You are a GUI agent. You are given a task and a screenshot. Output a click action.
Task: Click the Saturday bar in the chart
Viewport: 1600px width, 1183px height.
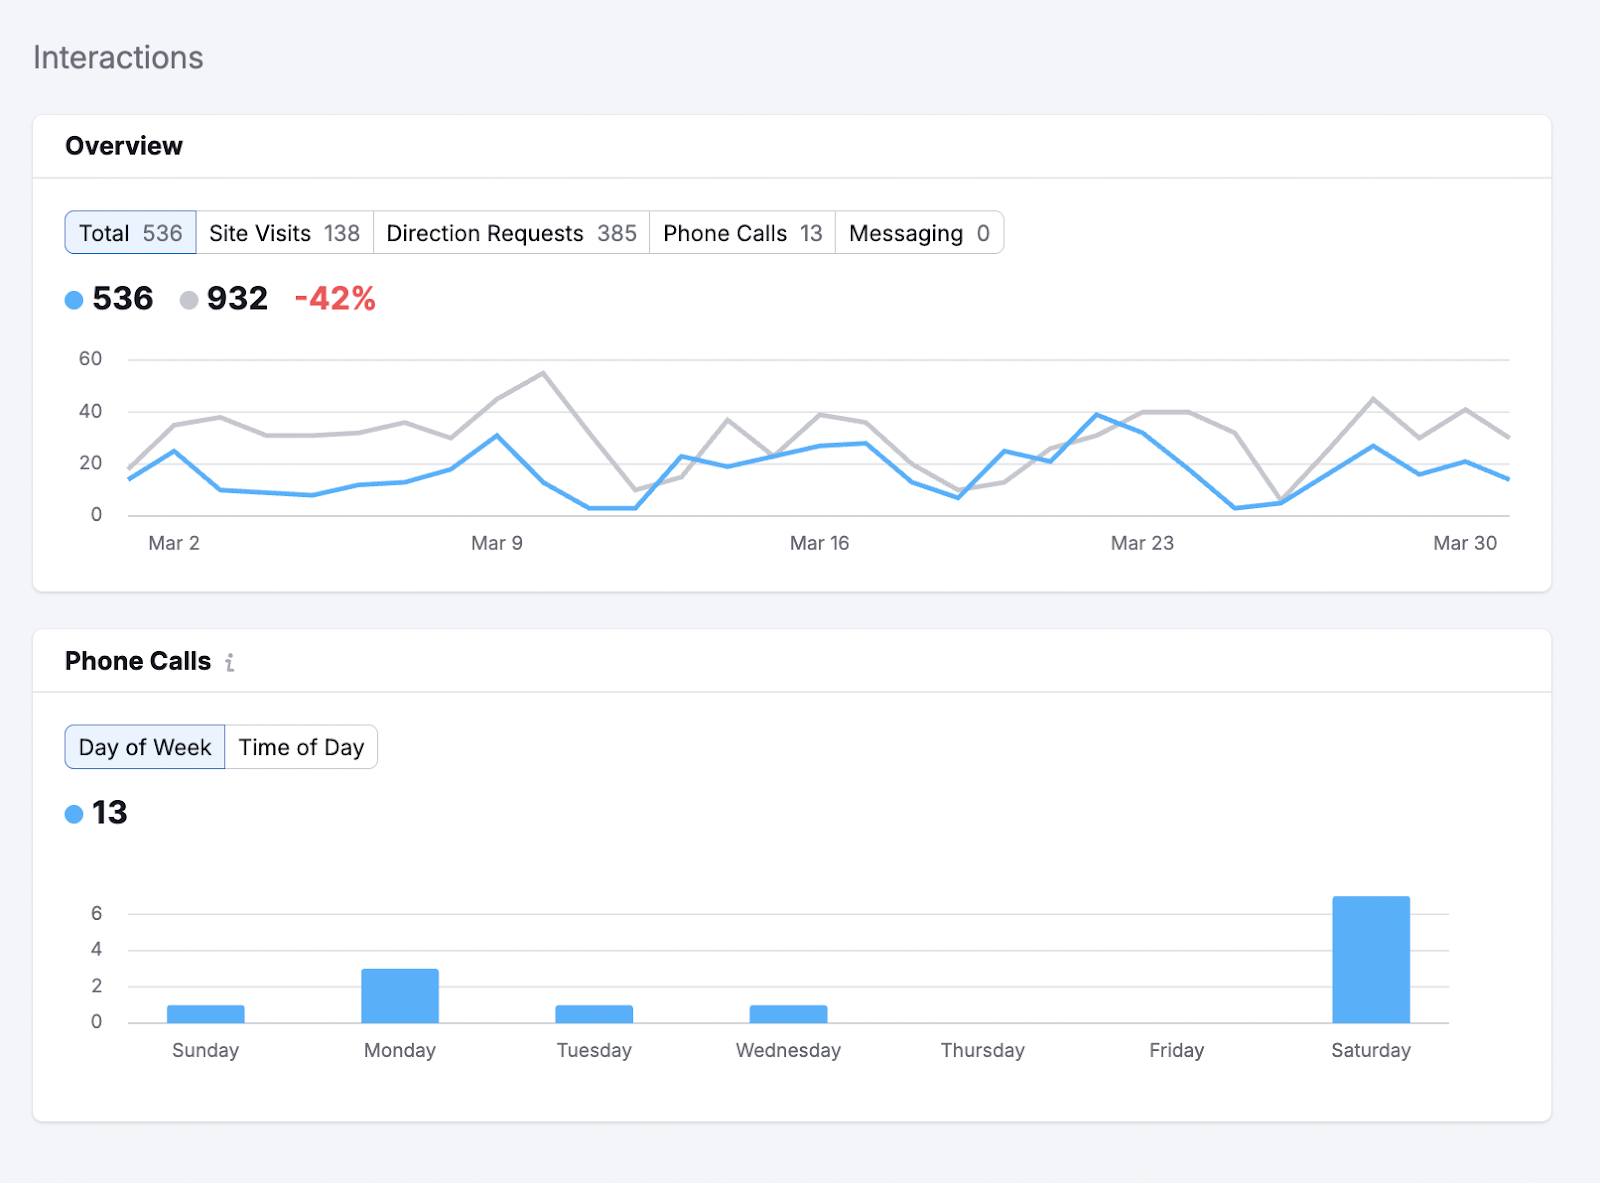coord(1370,960)
